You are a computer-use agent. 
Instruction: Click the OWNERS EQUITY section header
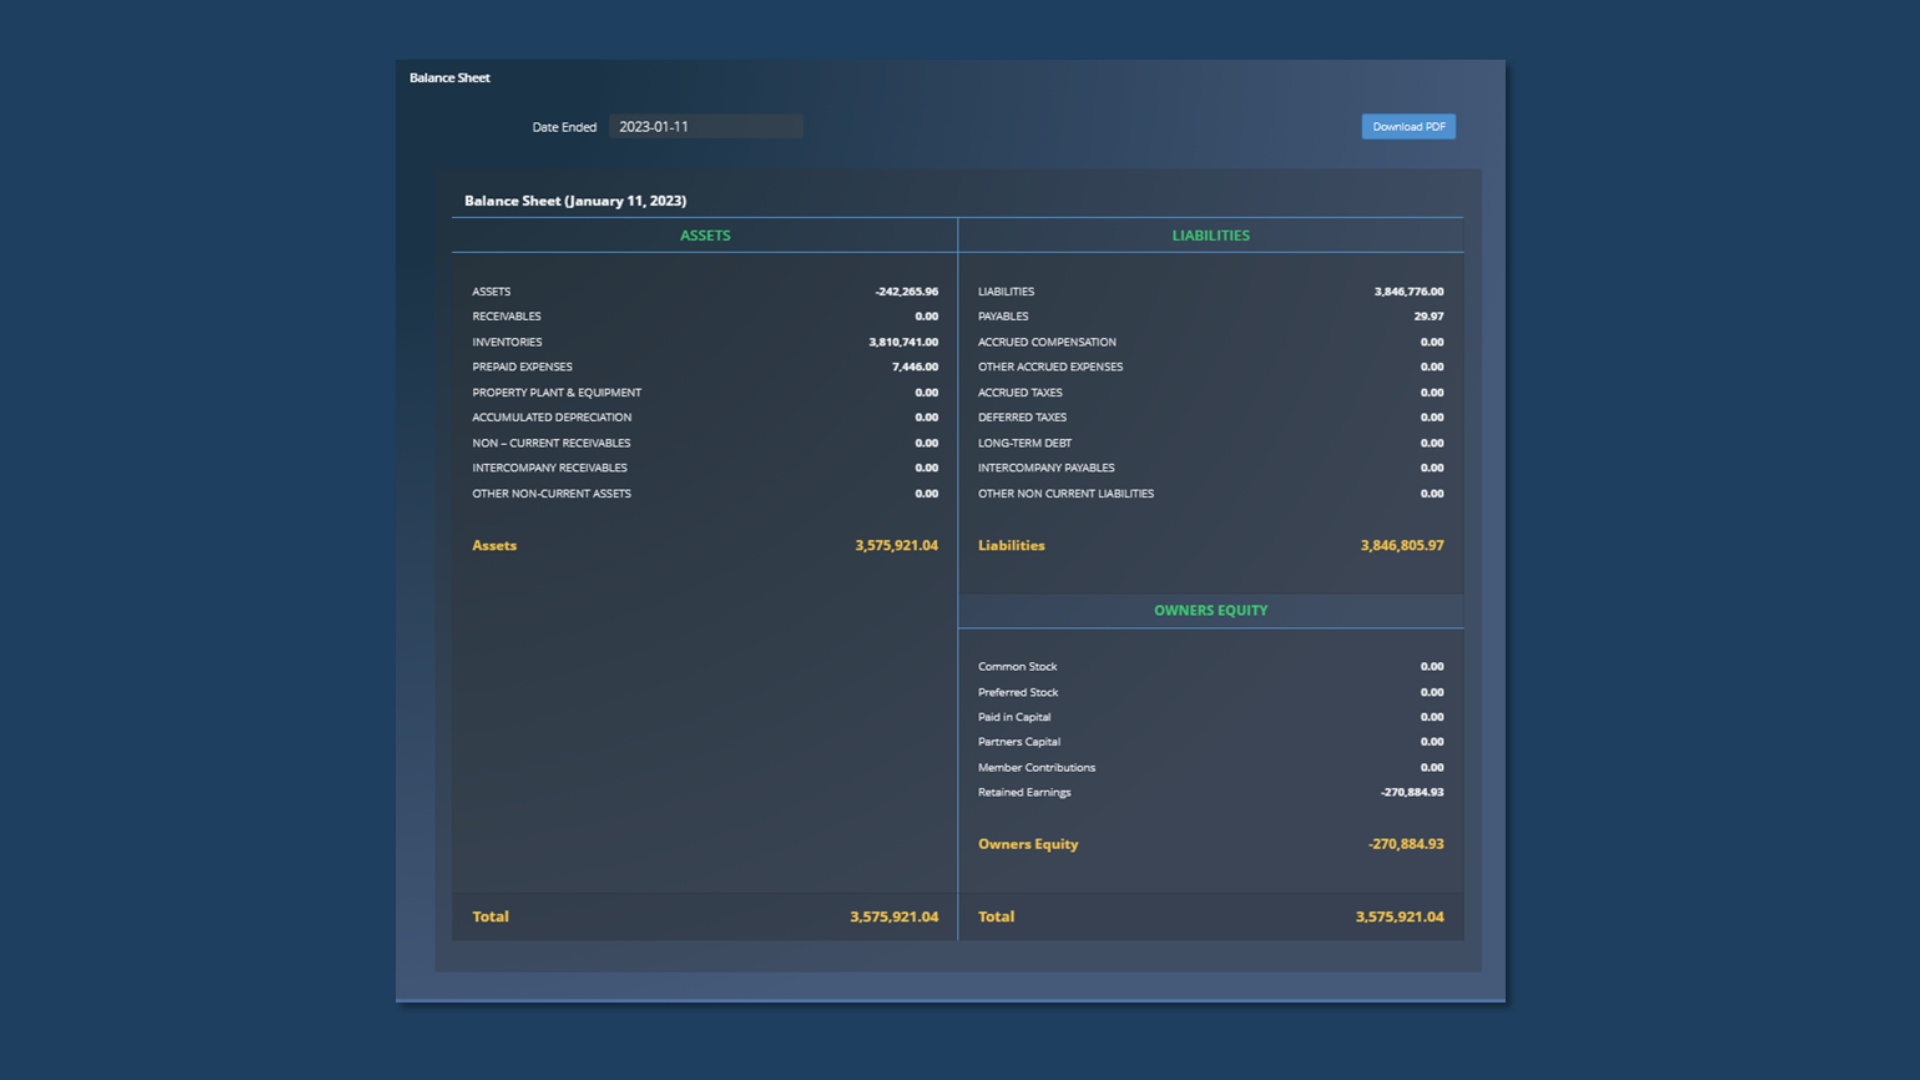point(1210,610)
